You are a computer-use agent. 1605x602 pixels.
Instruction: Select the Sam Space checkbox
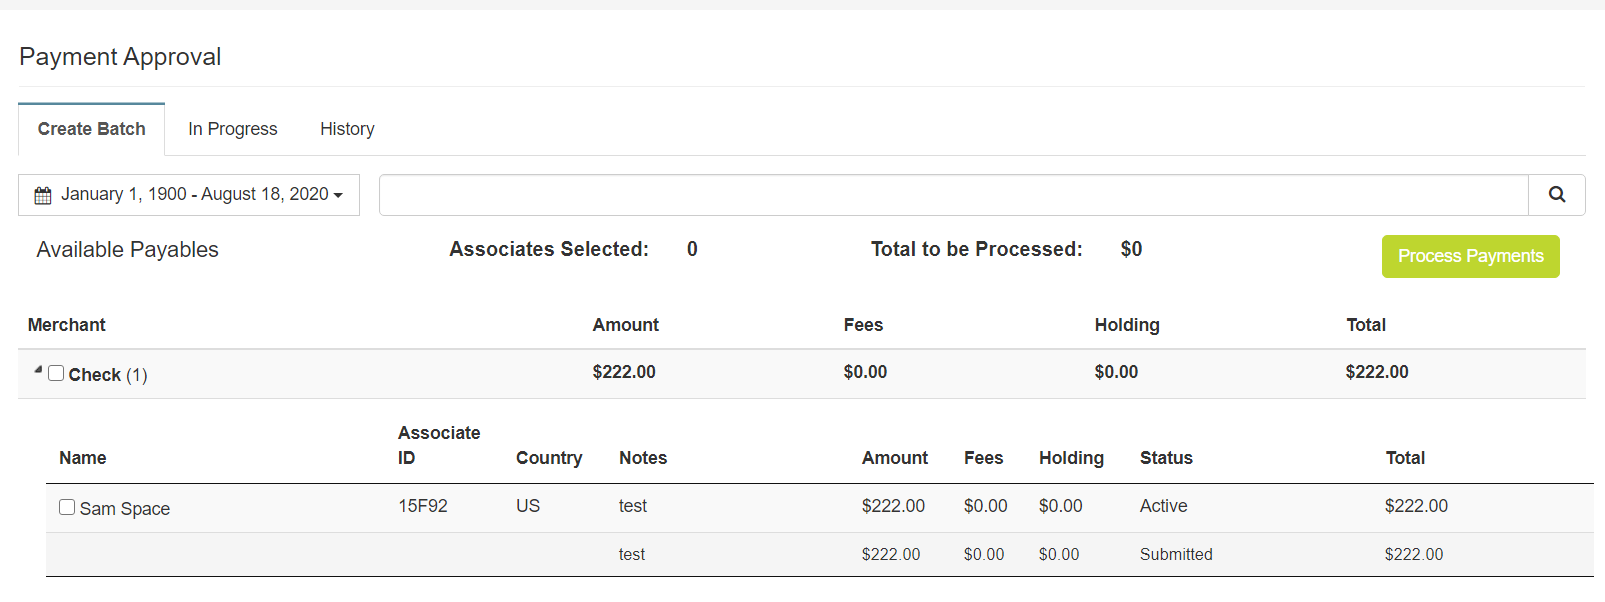(67, 507)
